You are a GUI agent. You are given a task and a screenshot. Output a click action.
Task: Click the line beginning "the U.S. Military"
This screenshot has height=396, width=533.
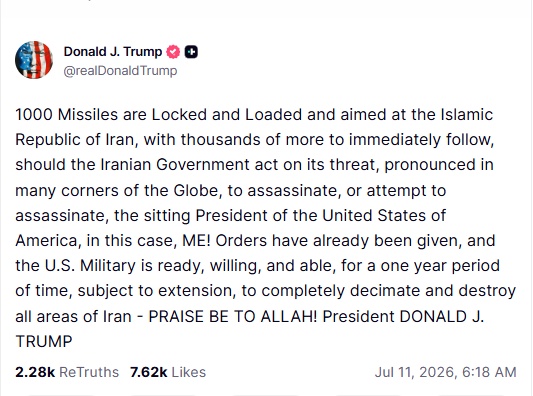(257, 266)
